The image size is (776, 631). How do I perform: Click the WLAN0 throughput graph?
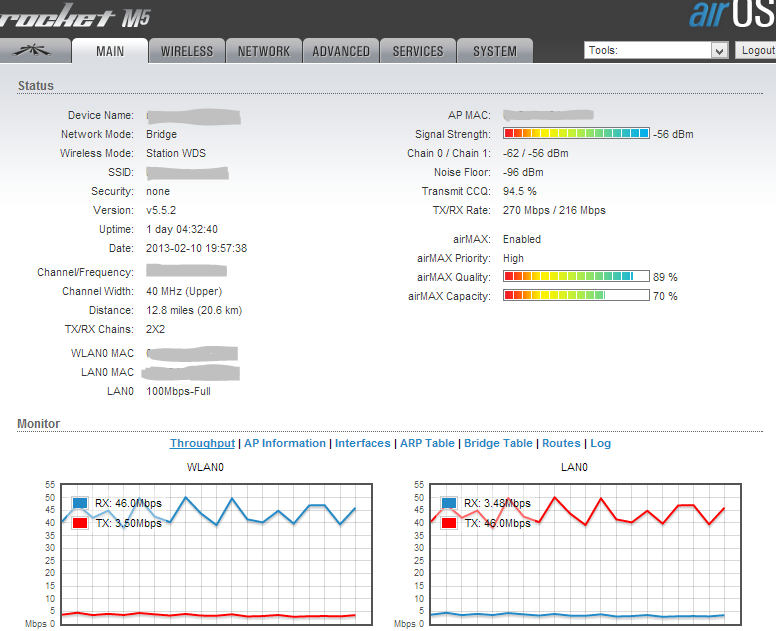click(x=216, y=554)
